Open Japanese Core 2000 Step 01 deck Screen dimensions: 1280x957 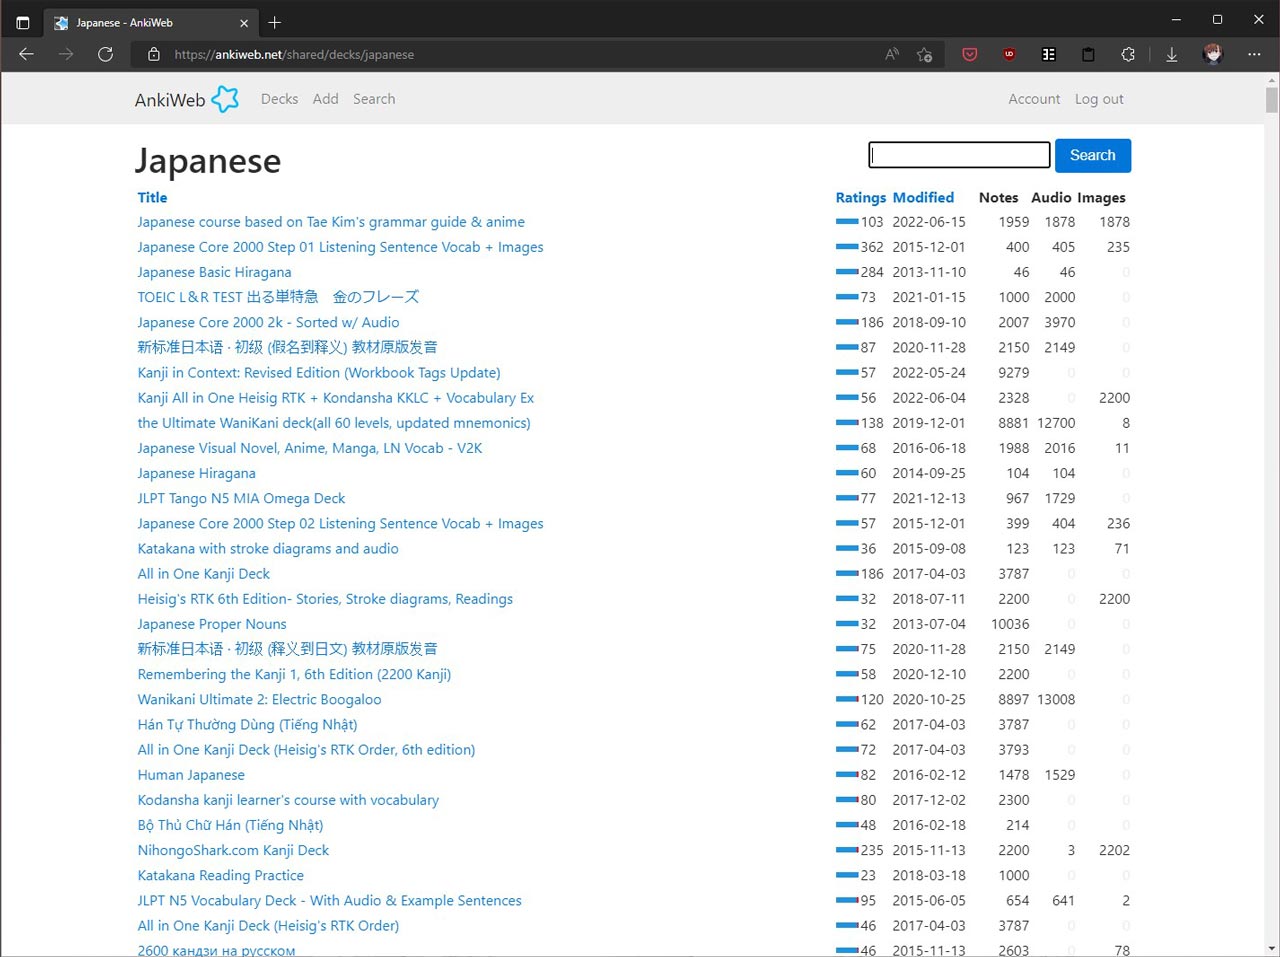(x=340, y=247)
